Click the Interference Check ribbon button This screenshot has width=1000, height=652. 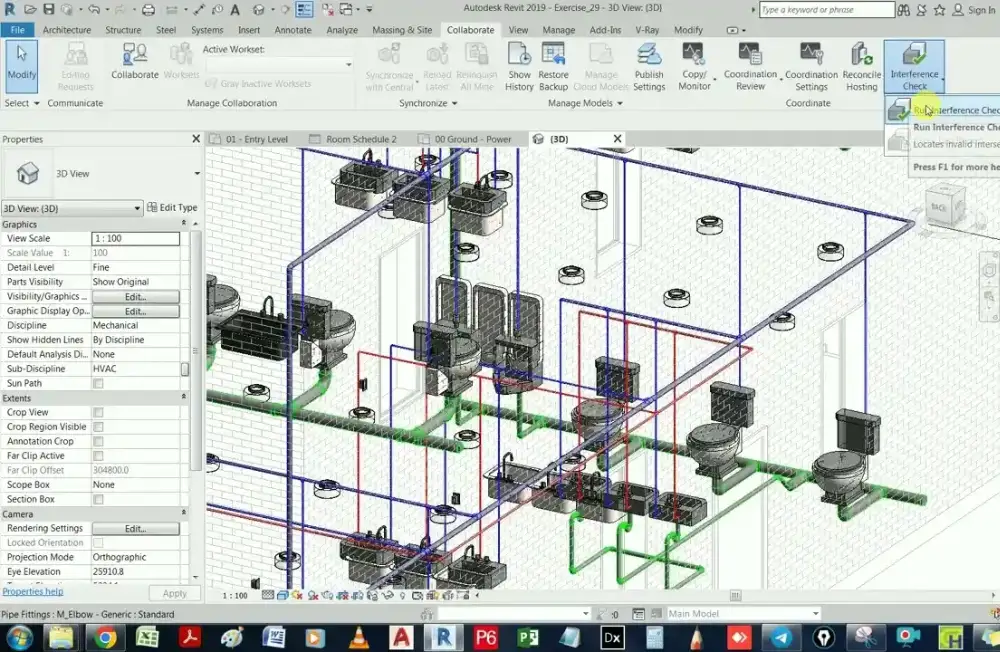tap(914, 67)
